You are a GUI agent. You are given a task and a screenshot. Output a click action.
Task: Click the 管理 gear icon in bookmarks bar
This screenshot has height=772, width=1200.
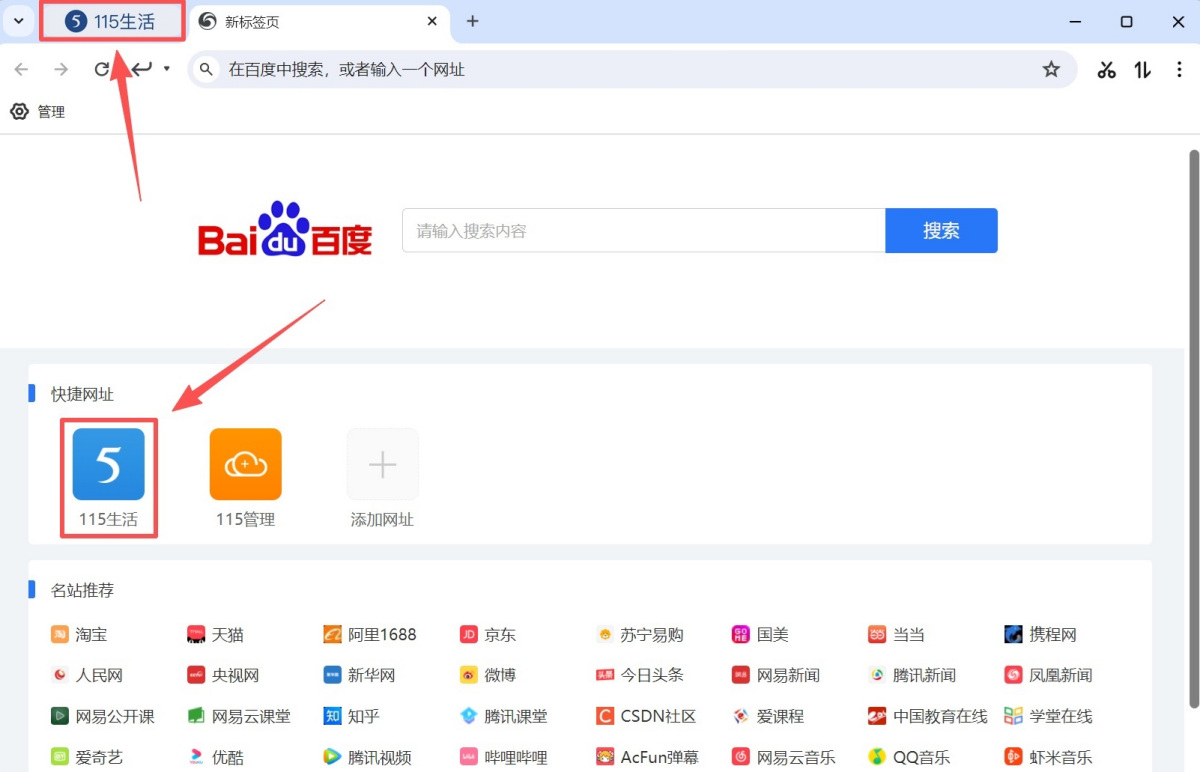(x=20, y=112)
